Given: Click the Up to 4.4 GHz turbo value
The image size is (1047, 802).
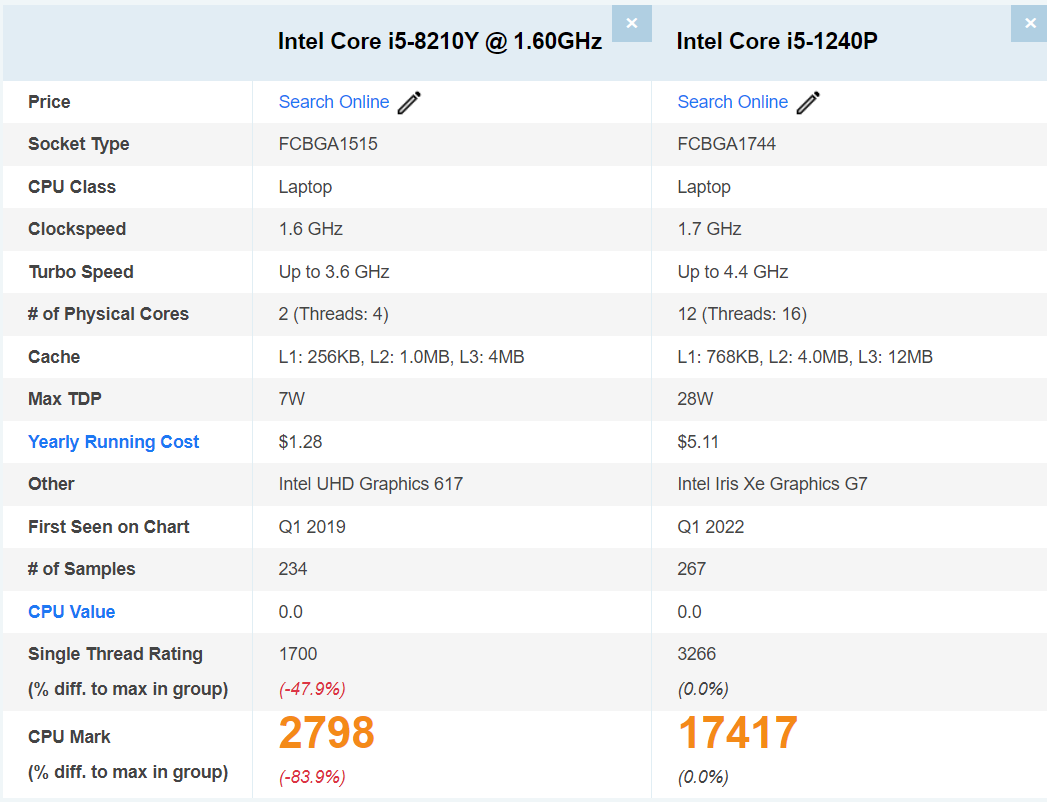Looking at the screenshot, I should point(732,272).
